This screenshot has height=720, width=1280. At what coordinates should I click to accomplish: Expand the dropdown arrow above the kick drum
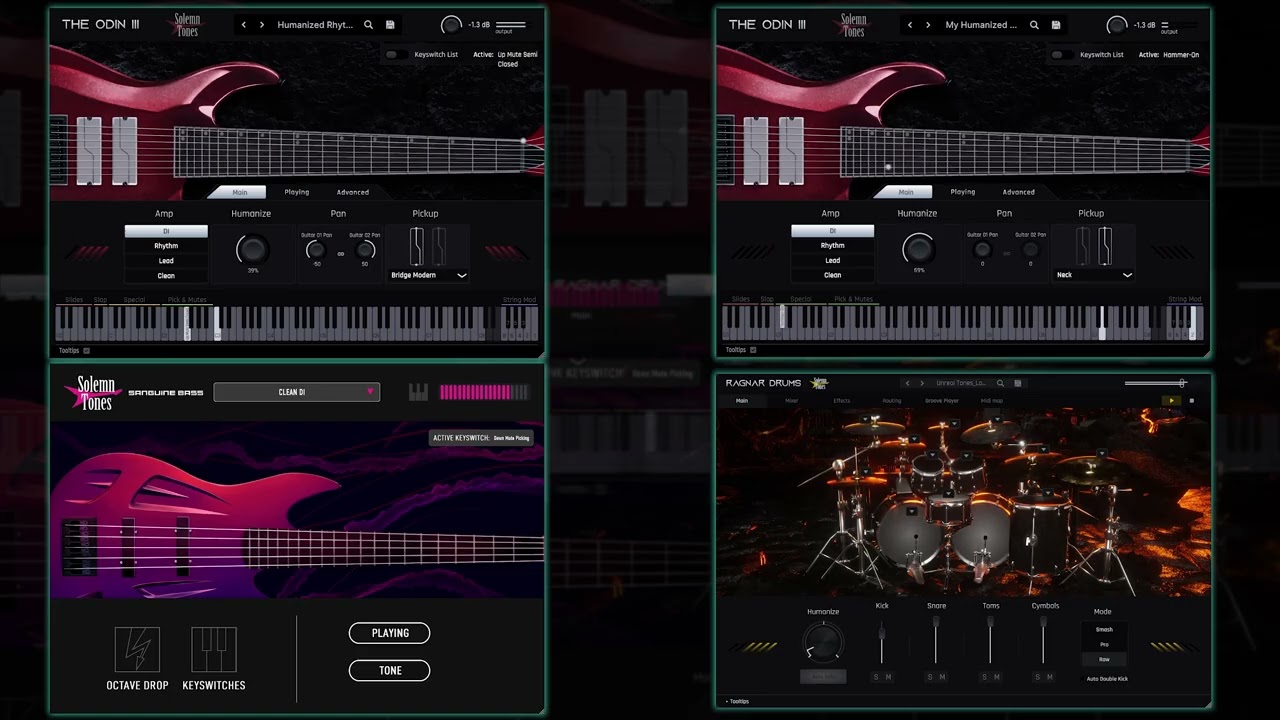(912, 511)
